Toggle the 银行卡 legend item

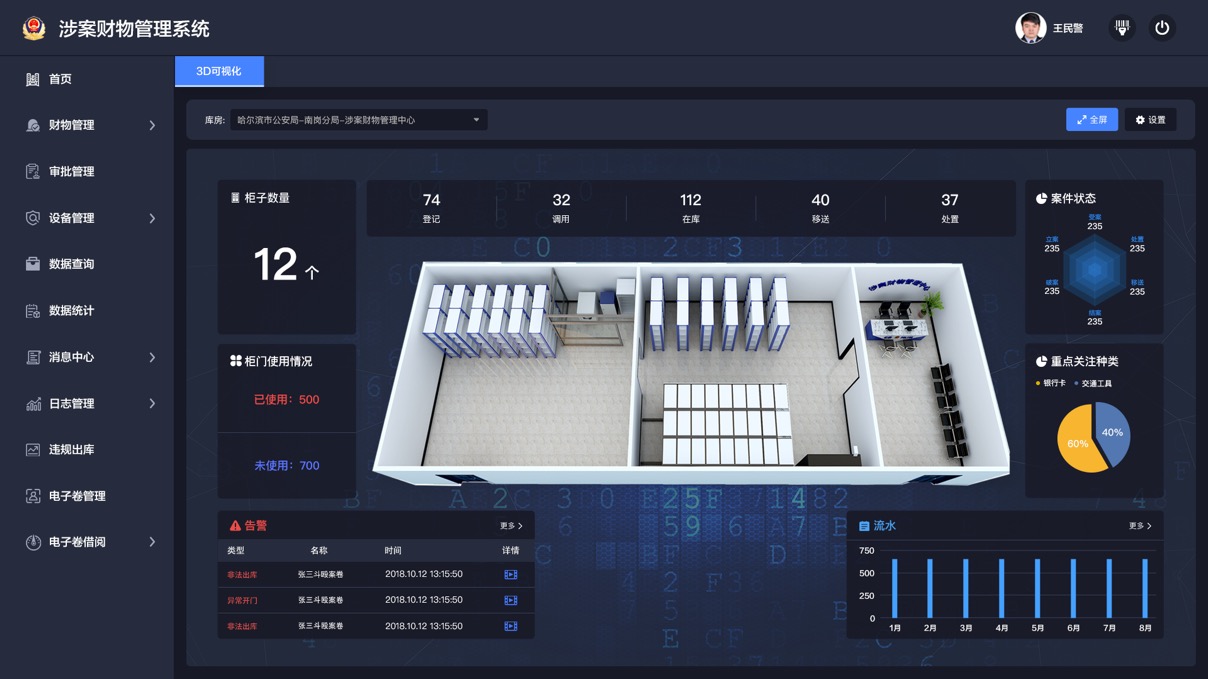[x=1050, y=384]
